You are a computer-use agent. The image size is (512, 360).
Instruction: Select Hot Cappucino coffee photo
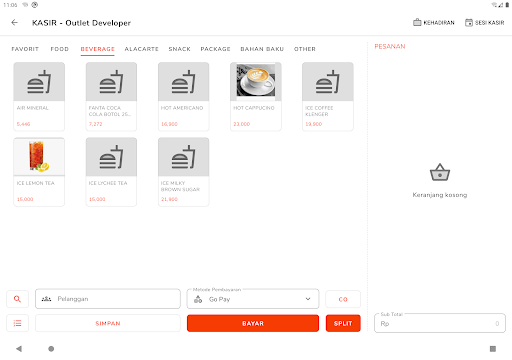pyautogui.click(x=256, y=81)
